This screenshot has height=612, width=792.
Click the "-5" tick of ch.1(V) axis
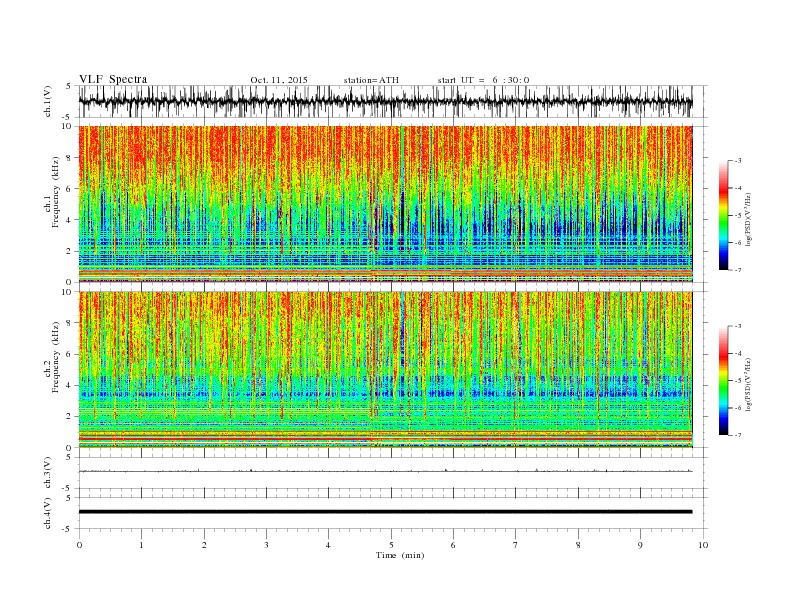[68, 118]
